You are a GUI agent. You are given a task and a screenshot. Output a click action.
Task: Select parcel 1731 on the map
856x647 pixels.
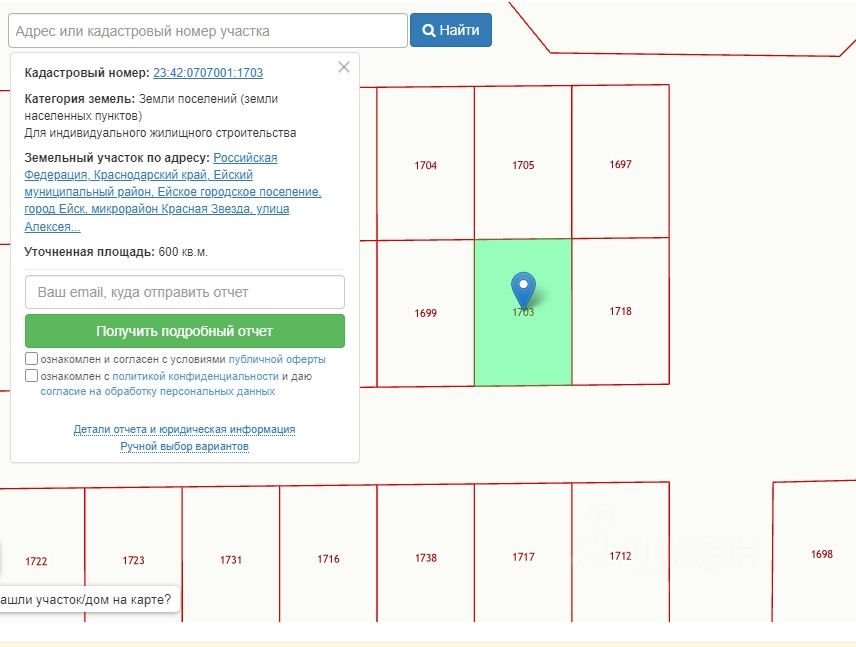[231, 560]
